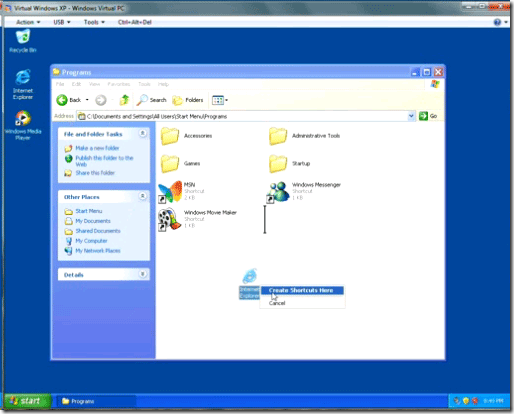Open the View menu in Programs window
Viewport: 514px width, 414px height.
coord(94,84)
